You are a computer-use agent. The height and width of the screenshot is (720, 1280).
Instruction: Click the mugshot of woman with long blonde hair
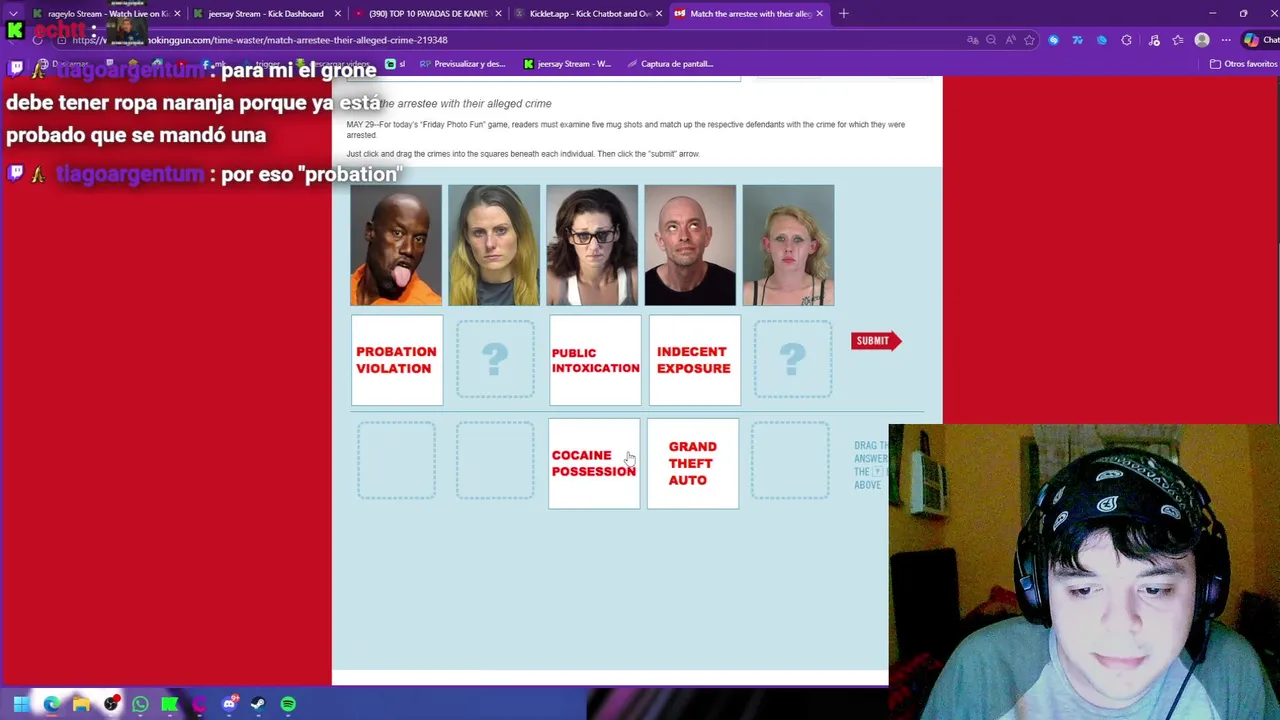[x=494, y=245]
